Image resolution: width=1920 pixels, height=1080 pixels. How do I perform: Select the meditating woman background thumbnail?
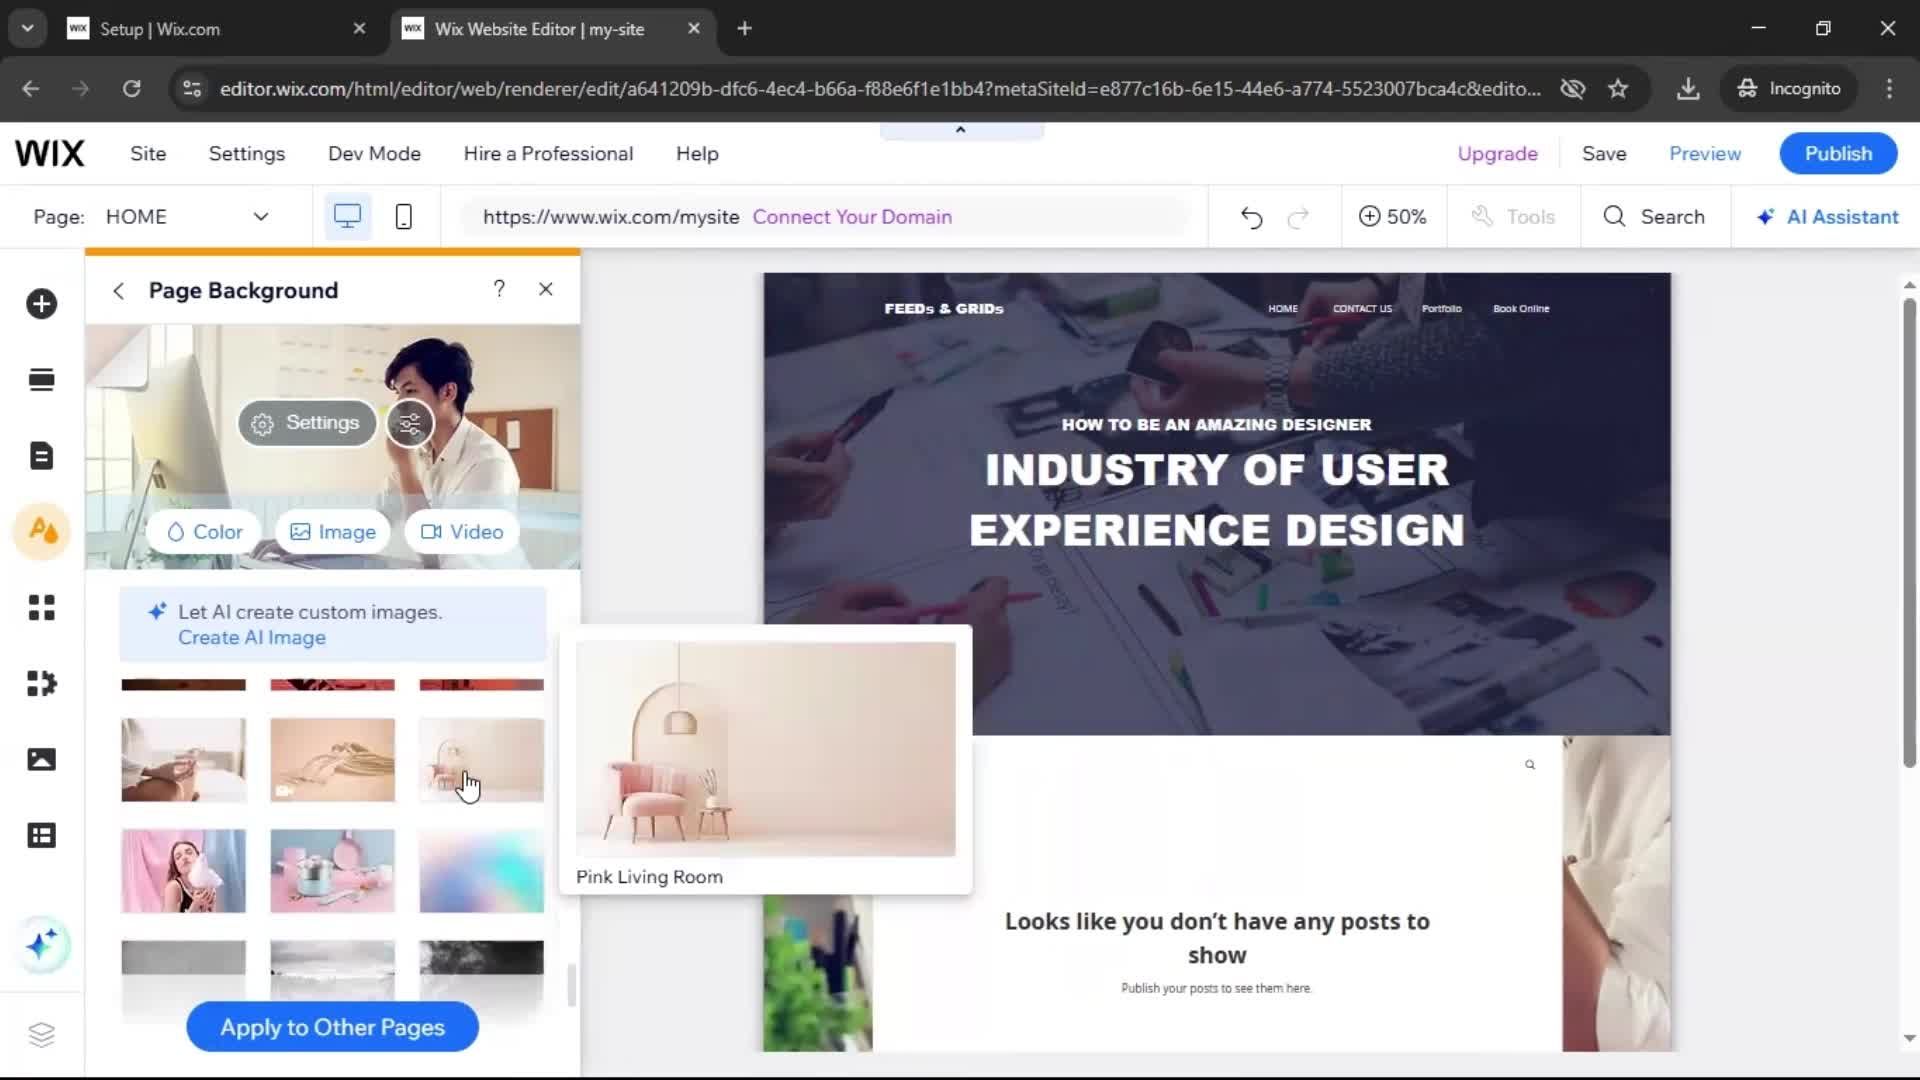(x=183, y=760)
